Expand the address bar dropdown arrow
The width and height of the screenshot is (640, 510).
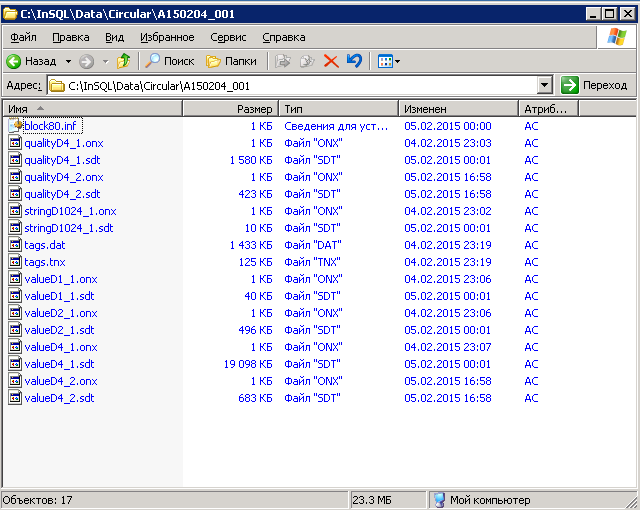545,86
